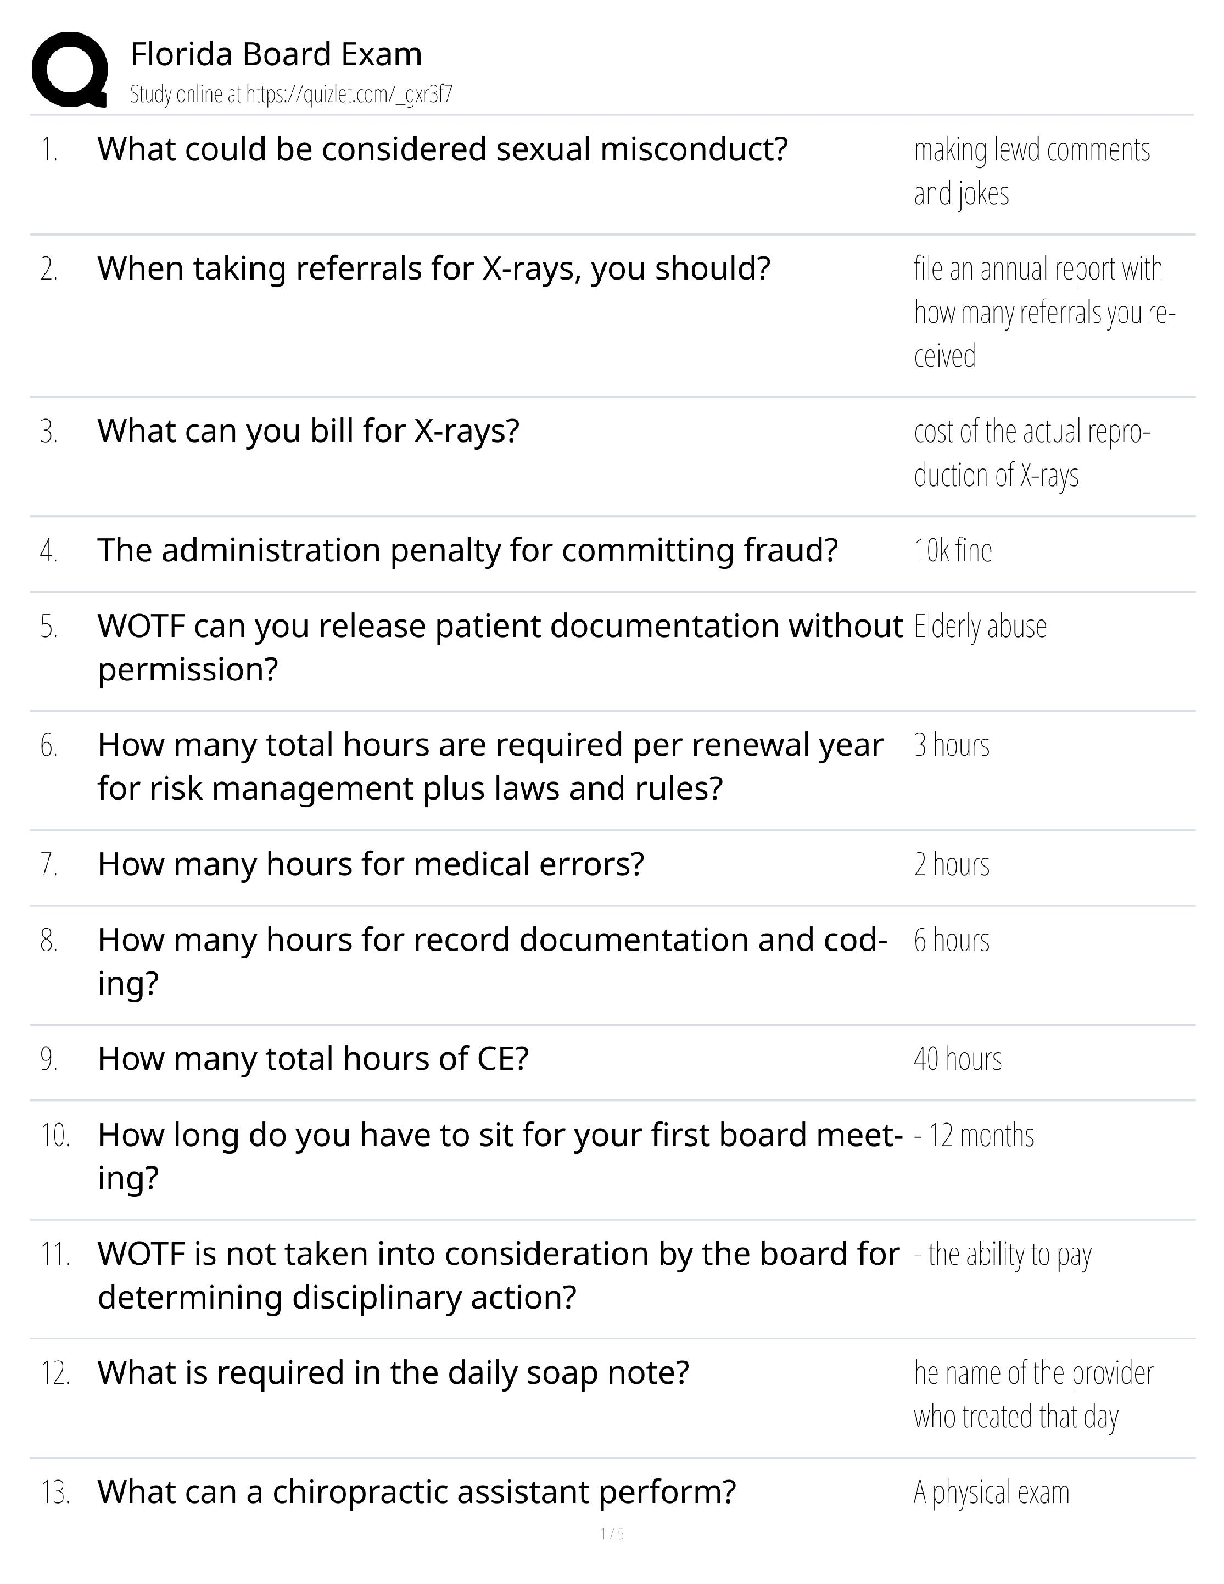This screenshot has height=1584, width=1224.
Task: Select the sexual misconduct question
Action: 442,150
